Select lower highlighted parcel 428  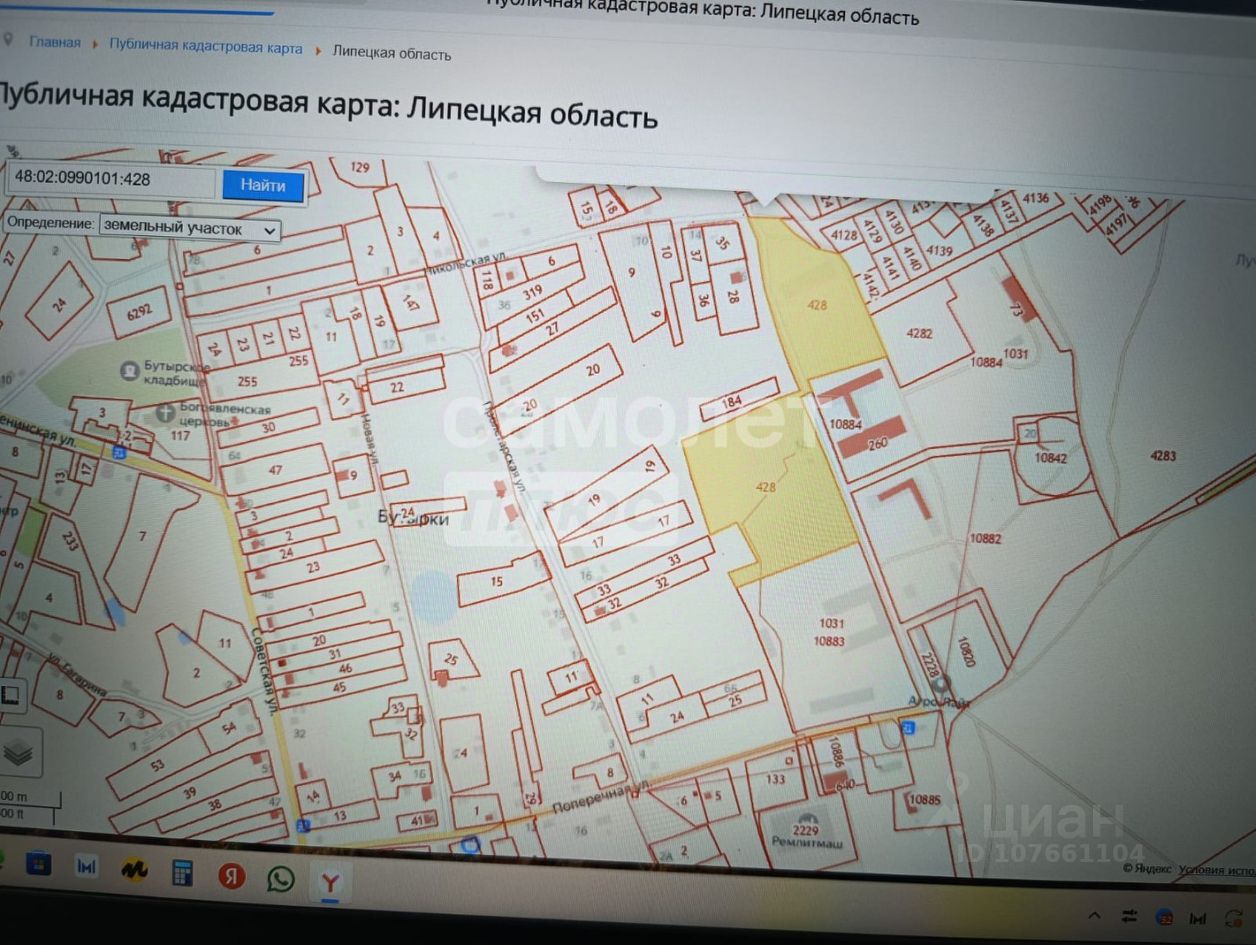767,487
